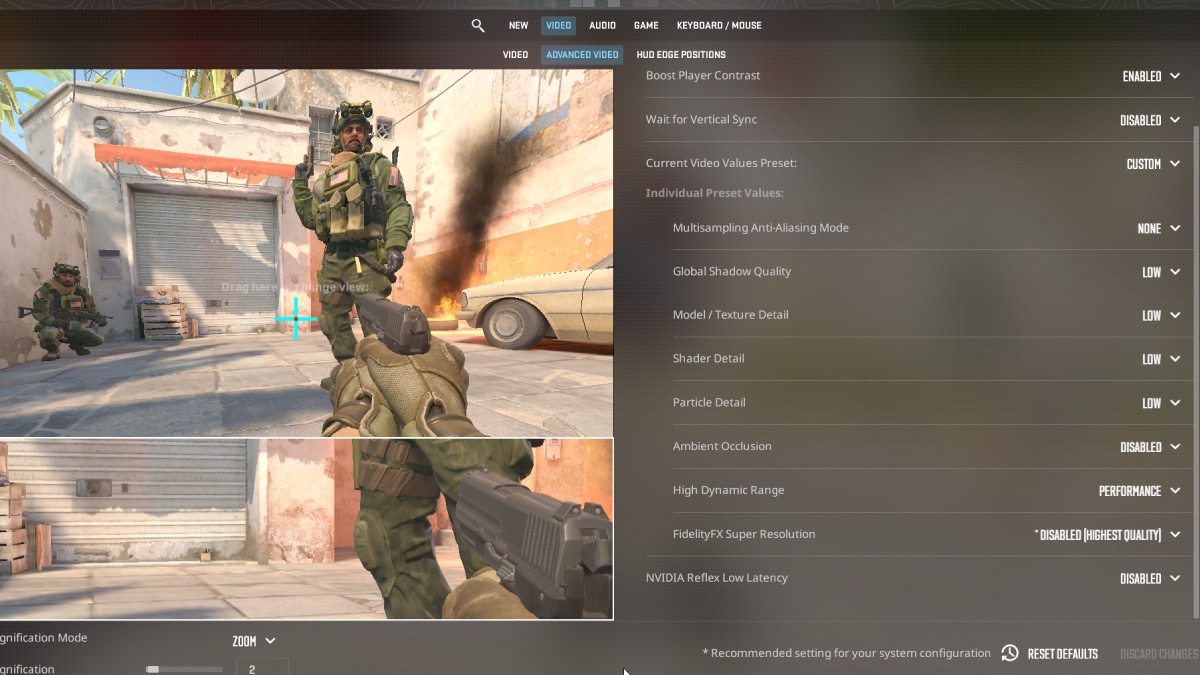This screenshot has height=675, width=1200.
Task: Open the Wait for Vertical Sync dropdown
Action: coord(1151,119)
